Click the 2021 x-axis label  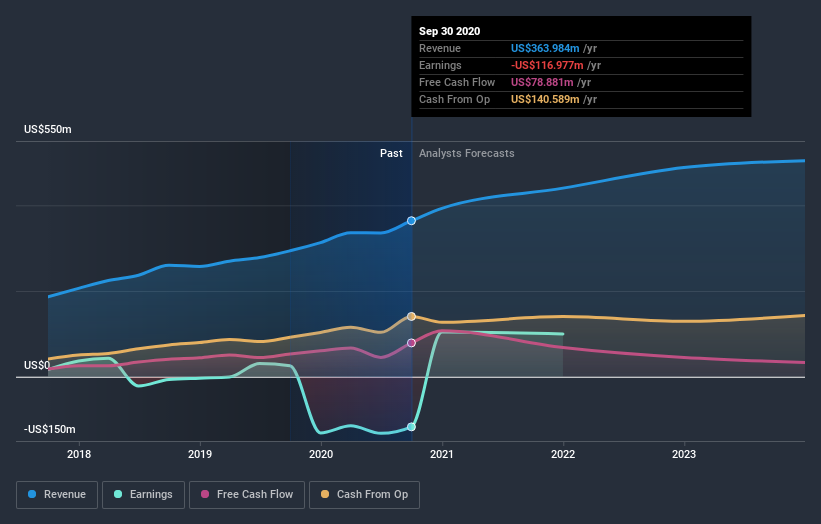point(442,454)
